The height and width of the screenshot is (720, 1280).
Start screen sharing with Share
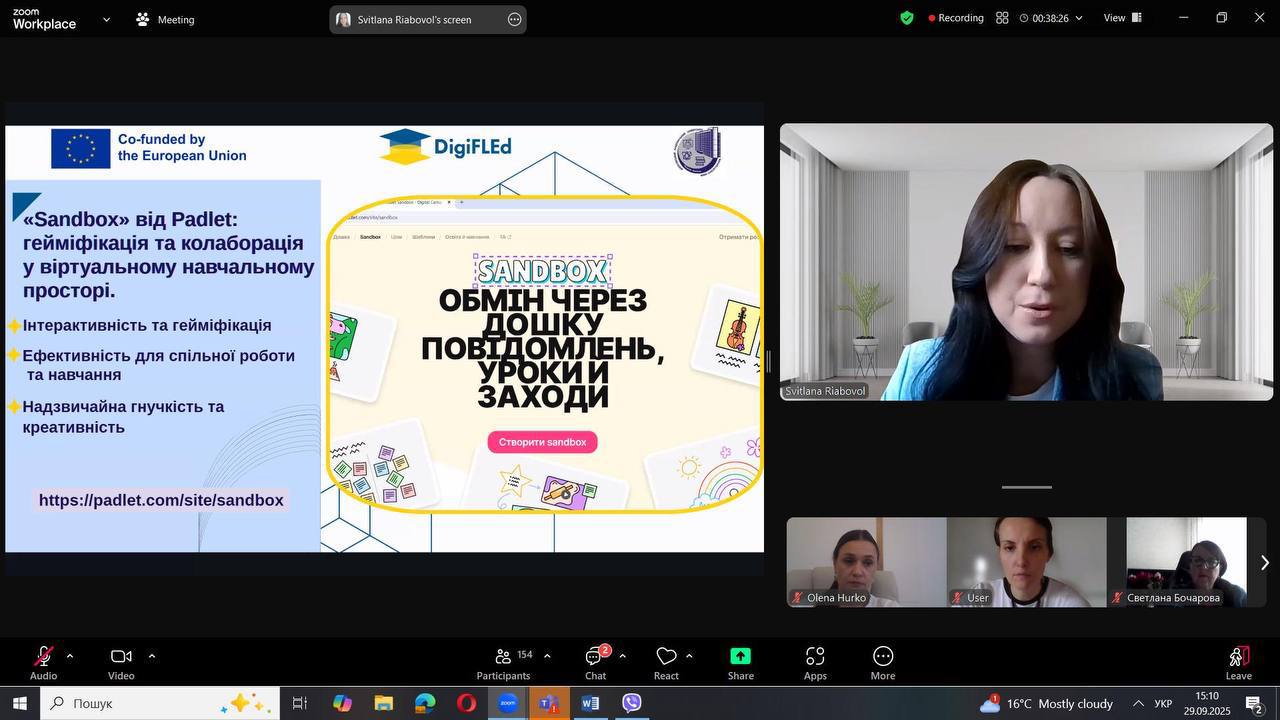(740, 662)
